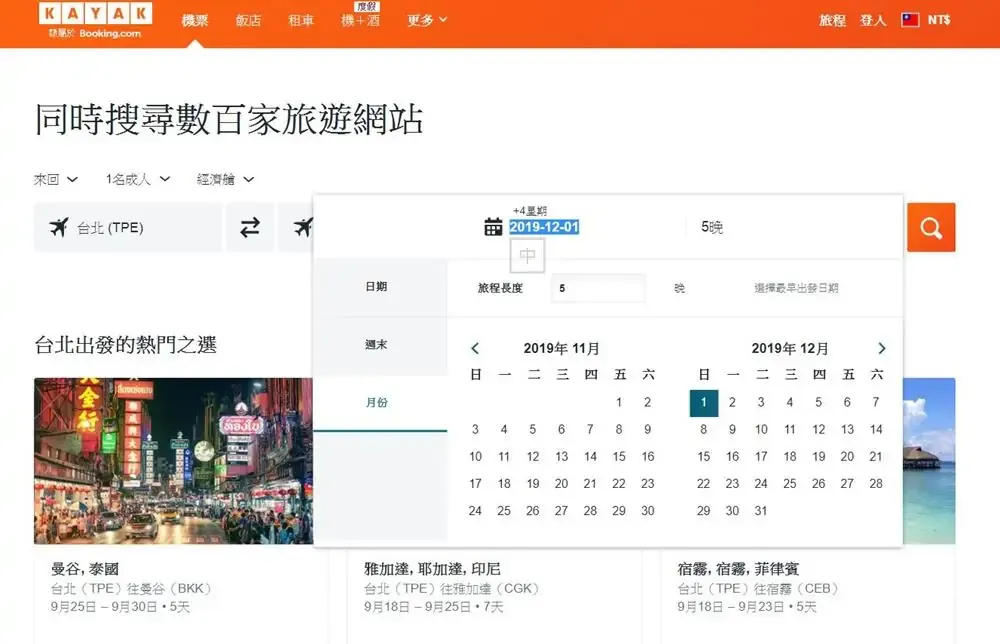Open the 旅程 trips link

(832, 20)
